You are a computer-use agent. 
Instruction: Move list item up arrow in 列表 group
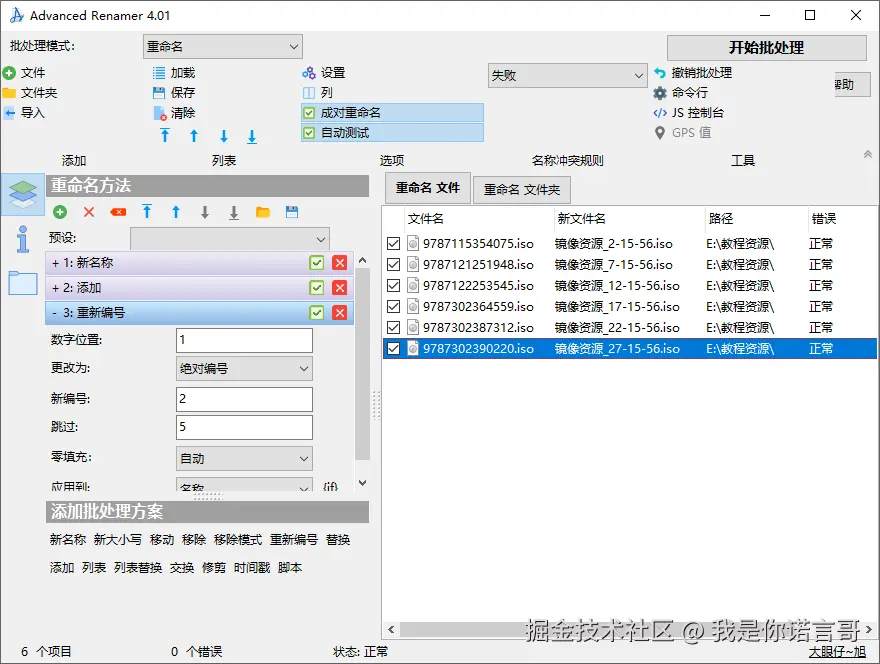point(194,136)
